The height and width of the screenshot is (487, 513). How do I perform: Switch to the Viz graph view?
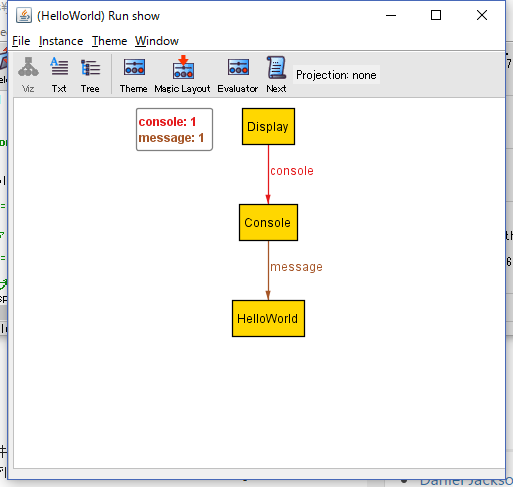(x=28, y=75)
